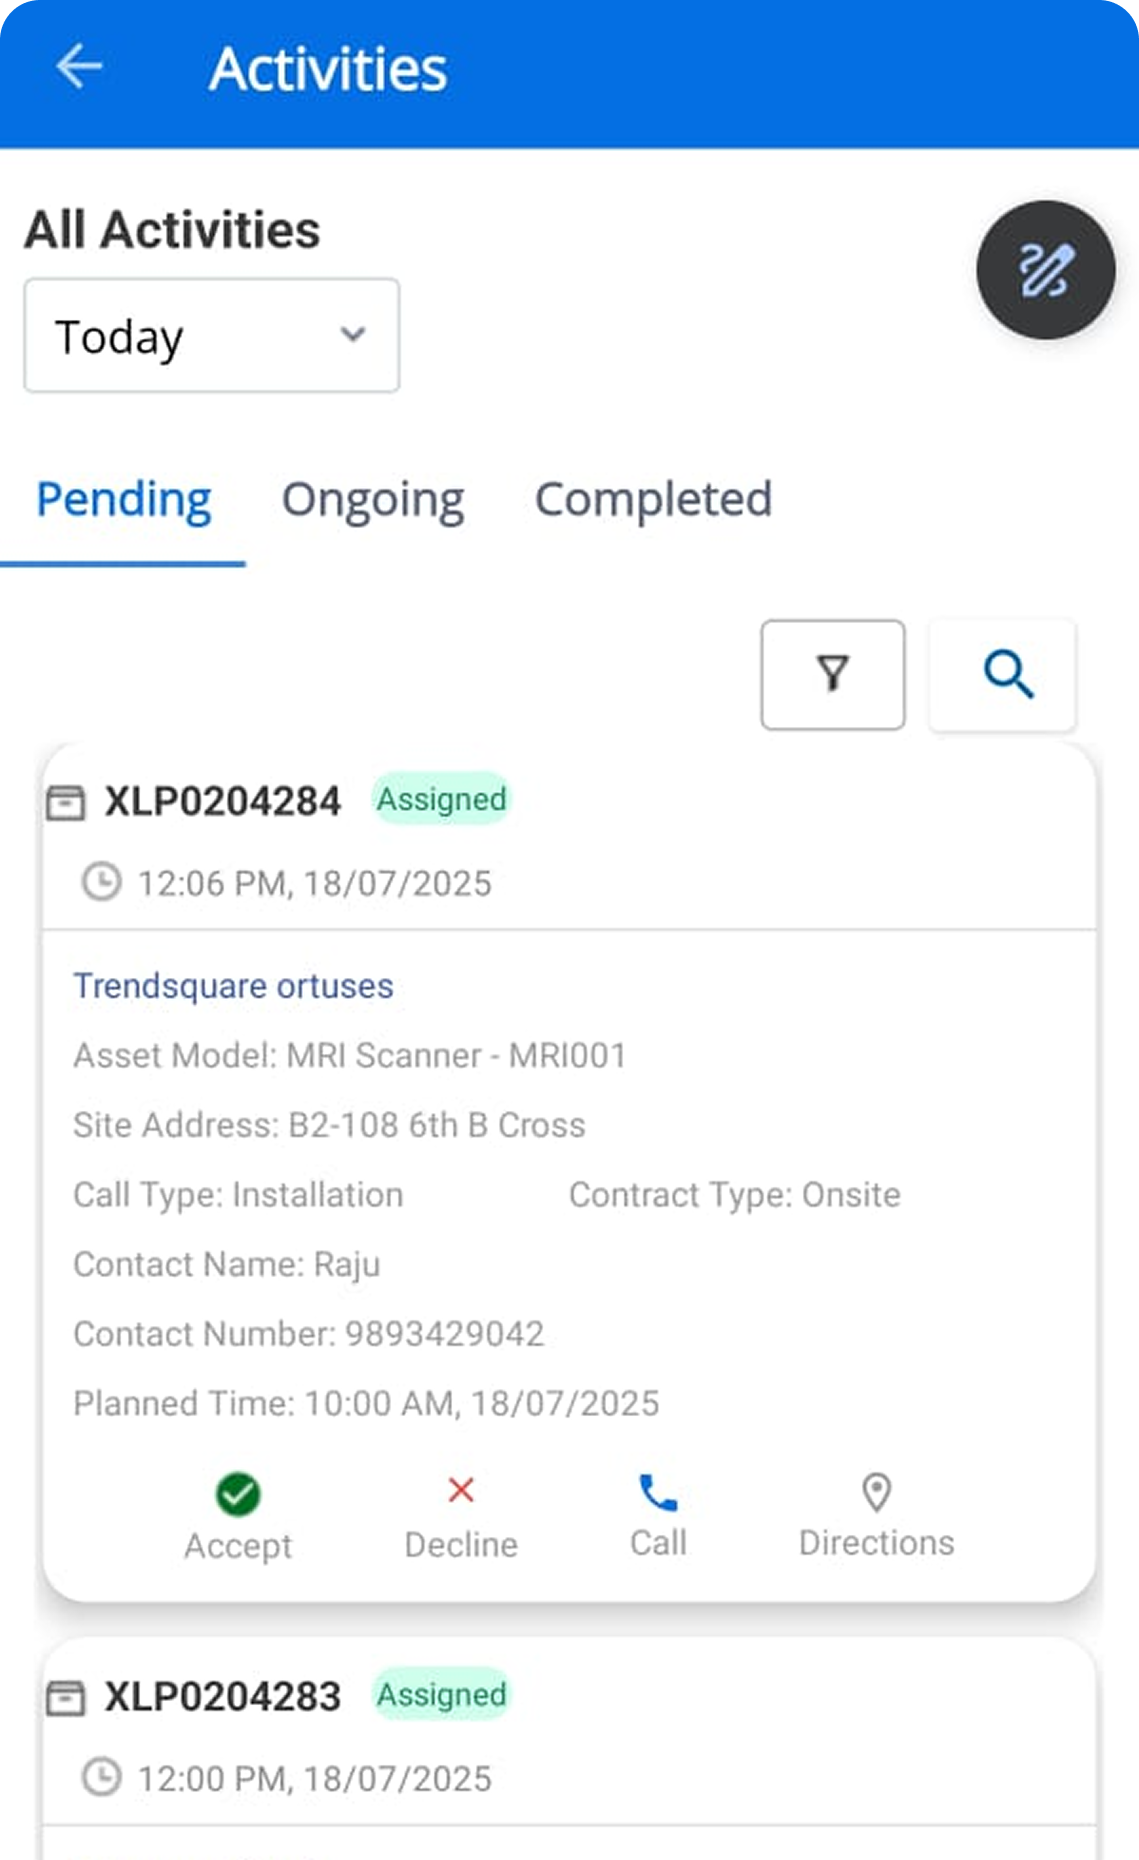Open ticket XLP0204283 card header

pos(223,1697)
